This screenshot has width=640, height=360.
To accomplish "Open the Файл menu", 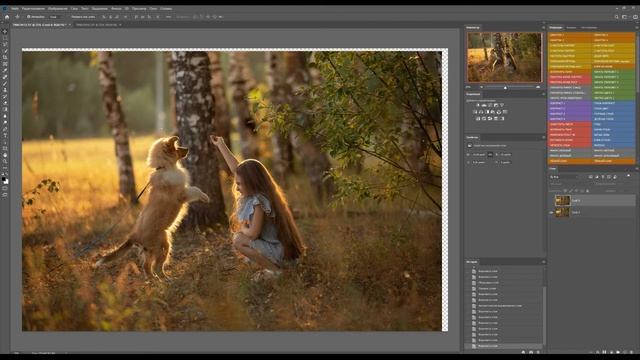I will (x=15, y=9).
